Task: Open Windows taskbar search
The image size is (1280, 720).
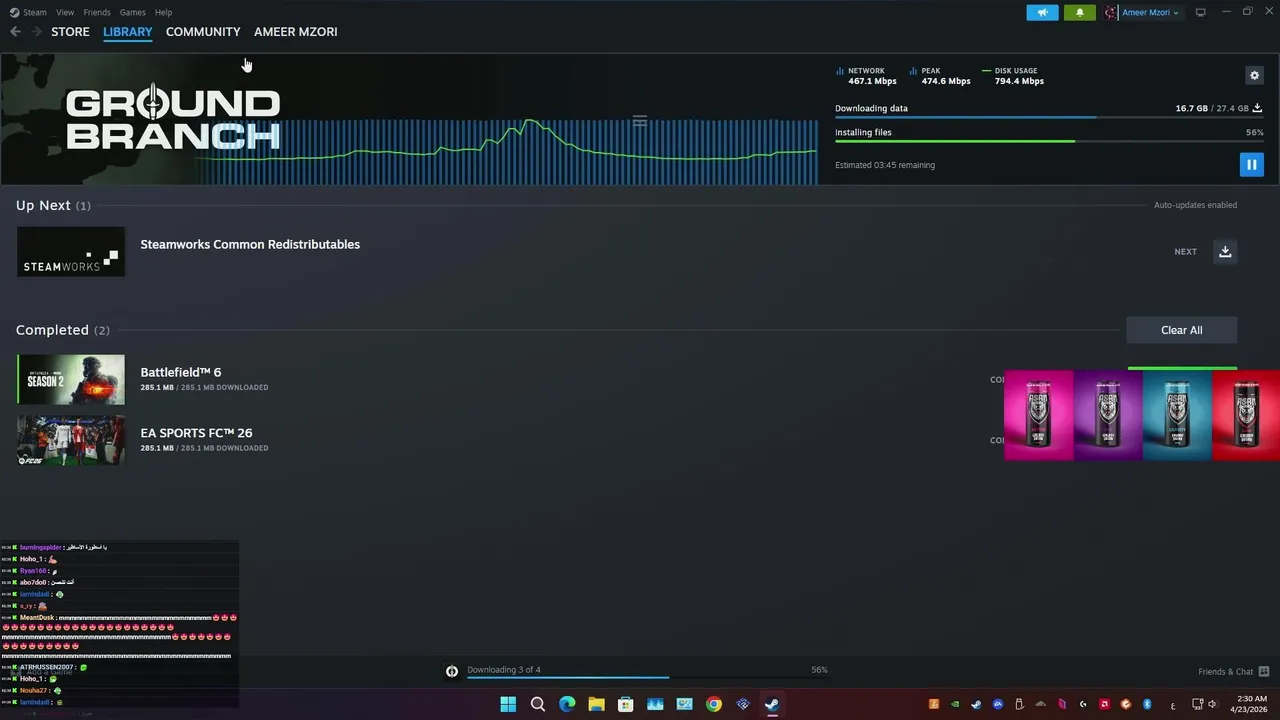Action: [x=538, y=704]
